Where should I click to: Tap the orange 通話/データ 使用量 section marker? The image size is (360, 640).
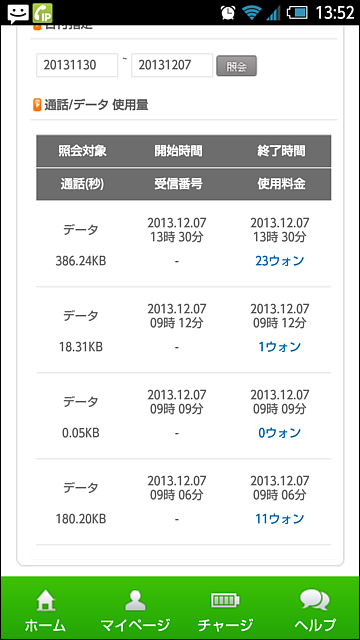point(37,105)
